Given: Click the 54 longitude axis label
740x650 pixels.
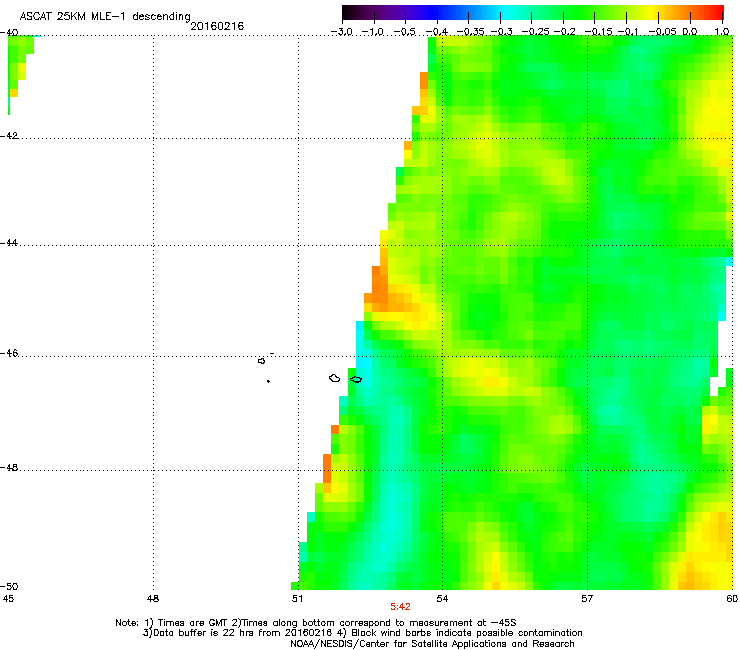Looking at the screenshot, I should click(442, 599).
